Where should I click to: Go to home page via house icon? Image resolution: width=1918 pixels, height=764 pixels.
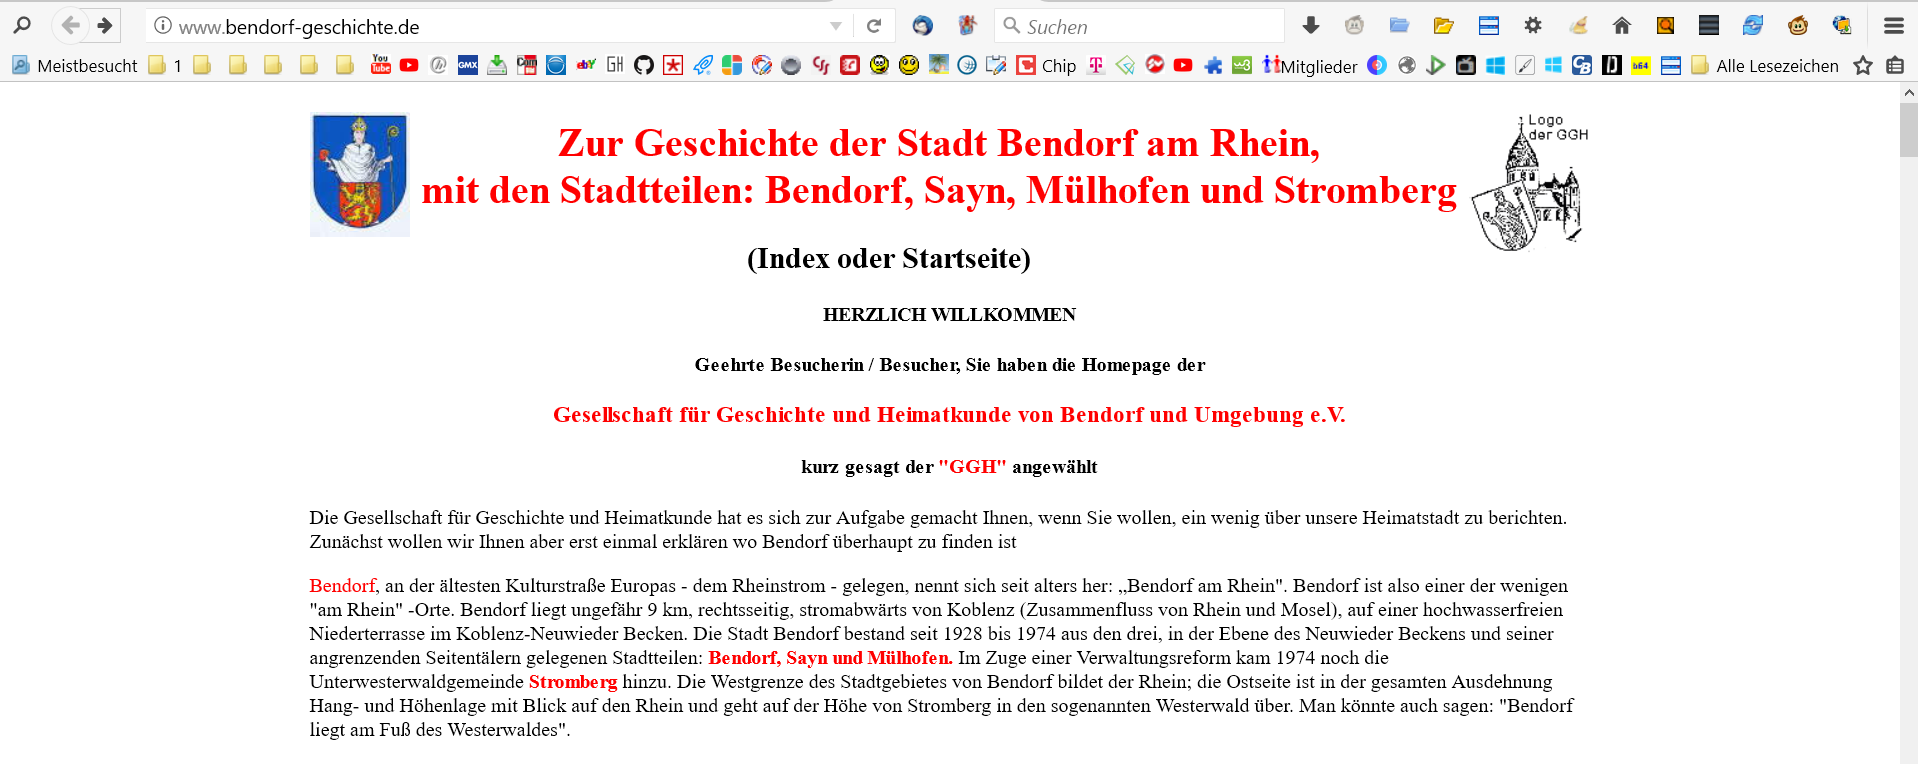[x=1622, y=25]
